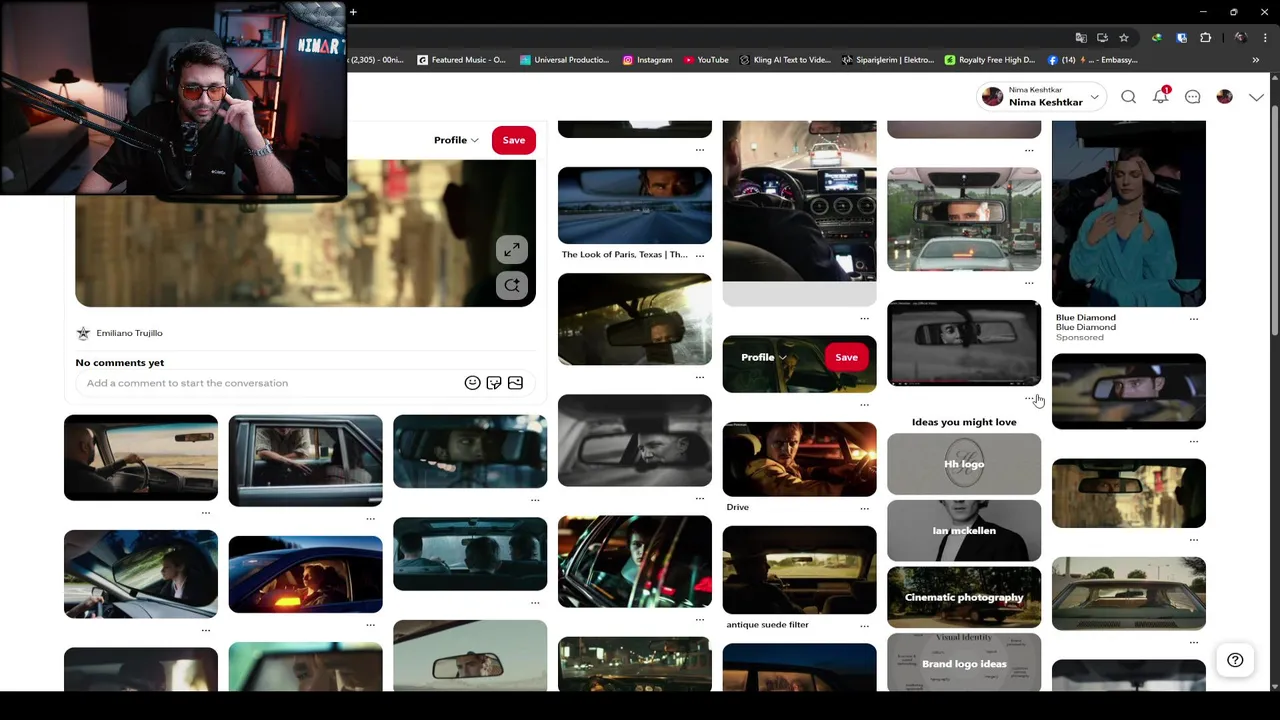1280x720 pixels.
Task: Open the Blue Diamond sponsored pin image
Action: tap(1129, 213)
